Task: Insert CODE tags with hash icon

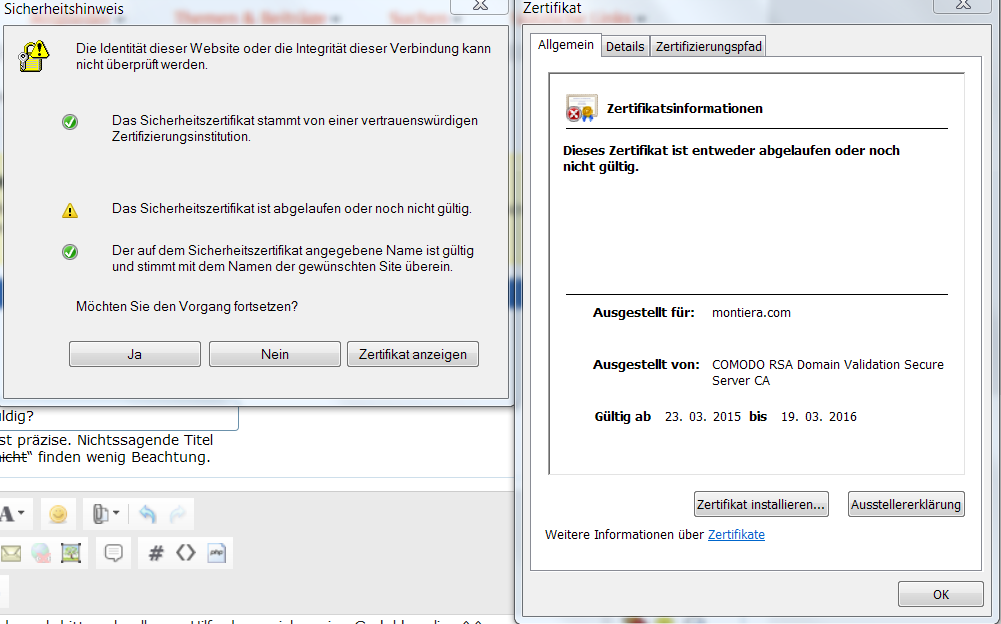Action: (x=156, y=553)
